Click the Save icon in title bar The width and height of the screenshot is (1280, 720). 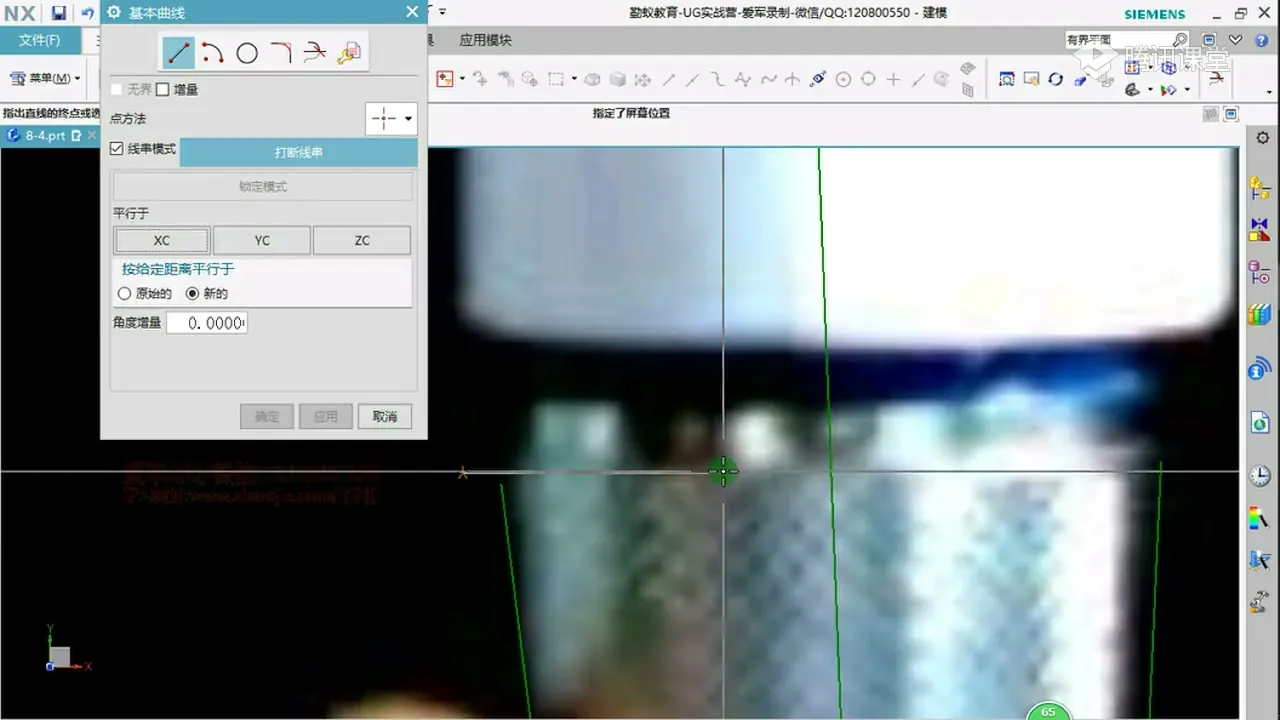click(59, 13)
